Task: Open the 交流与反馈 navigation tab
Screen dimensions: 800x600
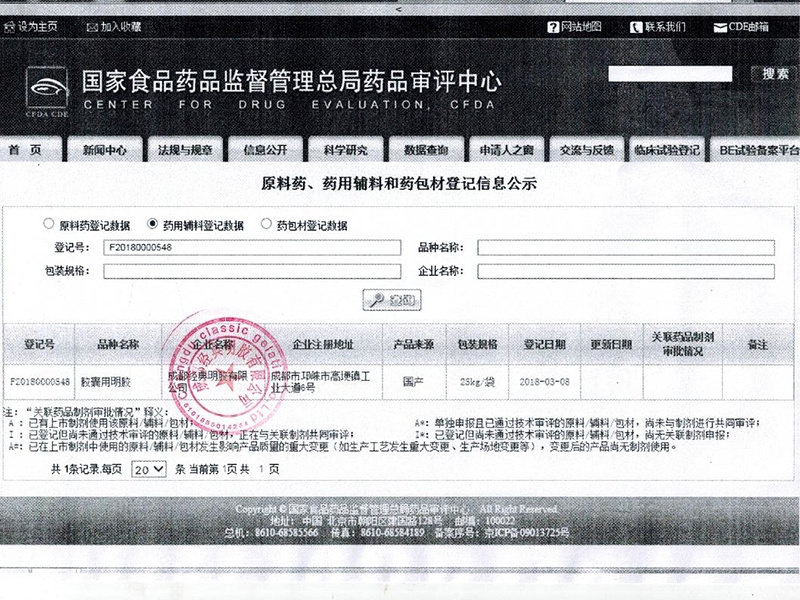Action: click(587, 149)
